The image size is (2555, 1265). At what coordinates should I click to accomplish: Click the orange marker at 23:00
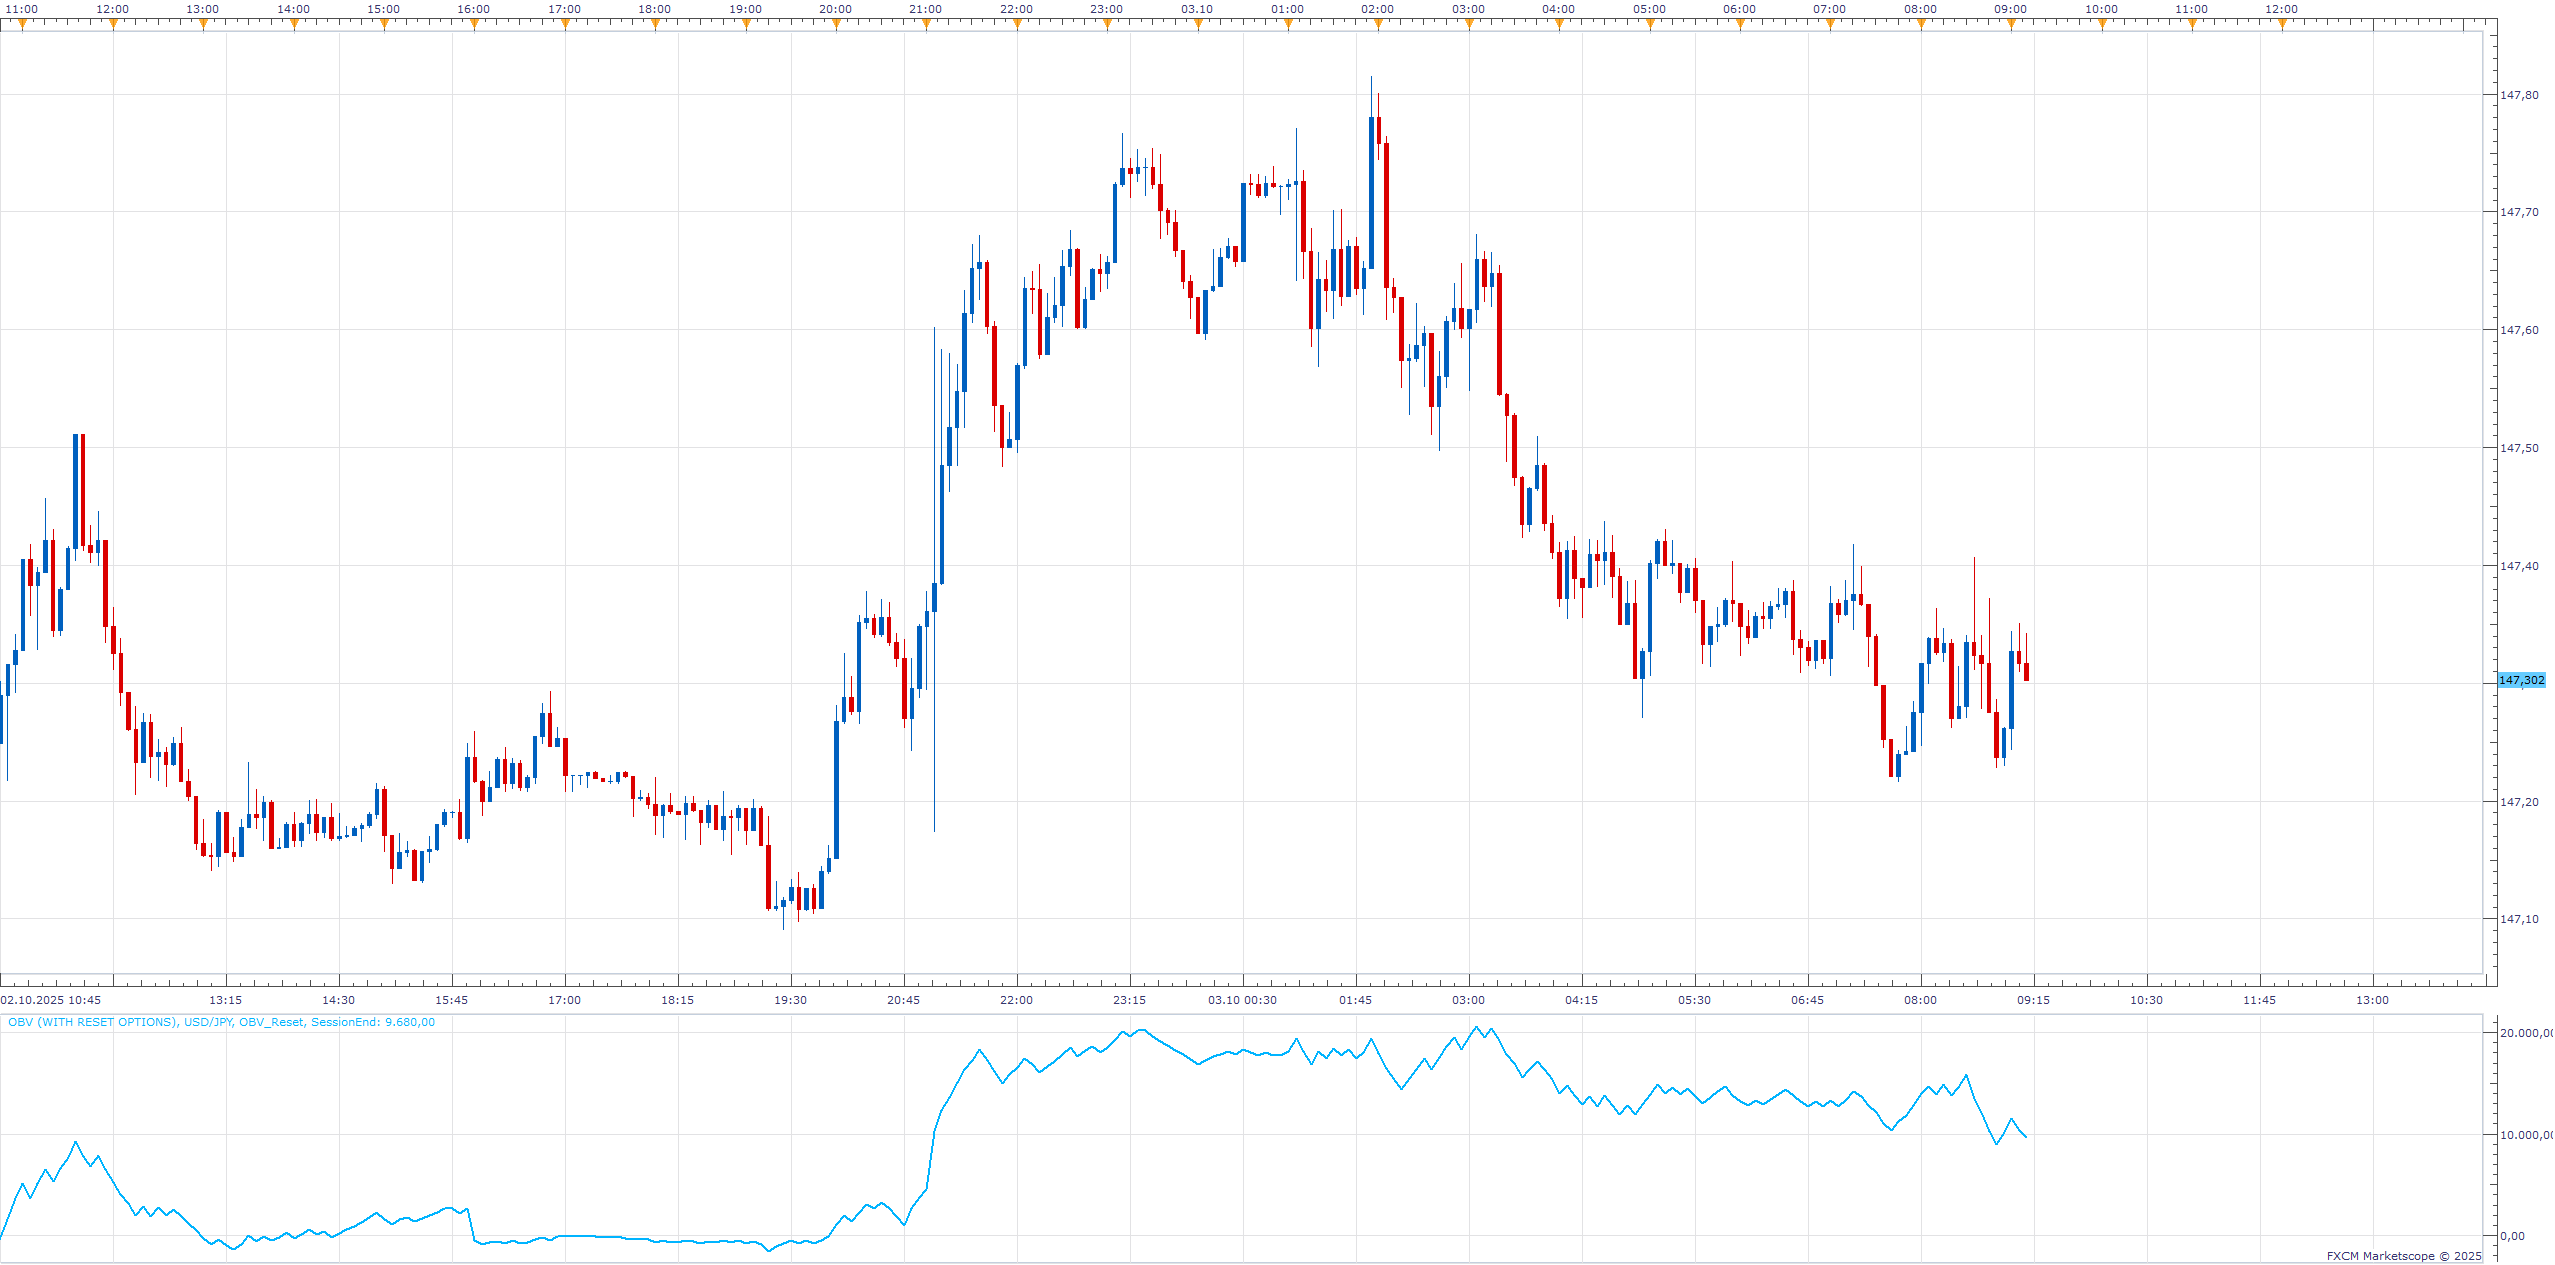pyautogui.click(x=1107, y=25)
